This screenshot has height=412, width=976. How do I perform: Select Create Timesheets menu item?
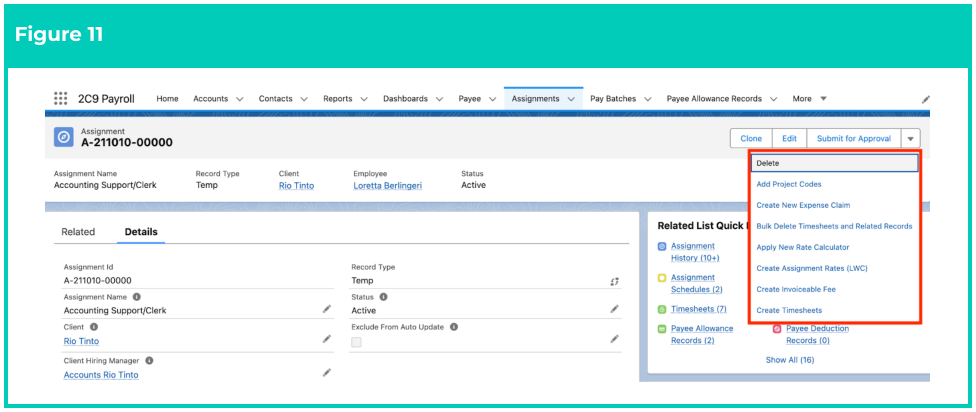pyautogui.click(x=789, y=310)
